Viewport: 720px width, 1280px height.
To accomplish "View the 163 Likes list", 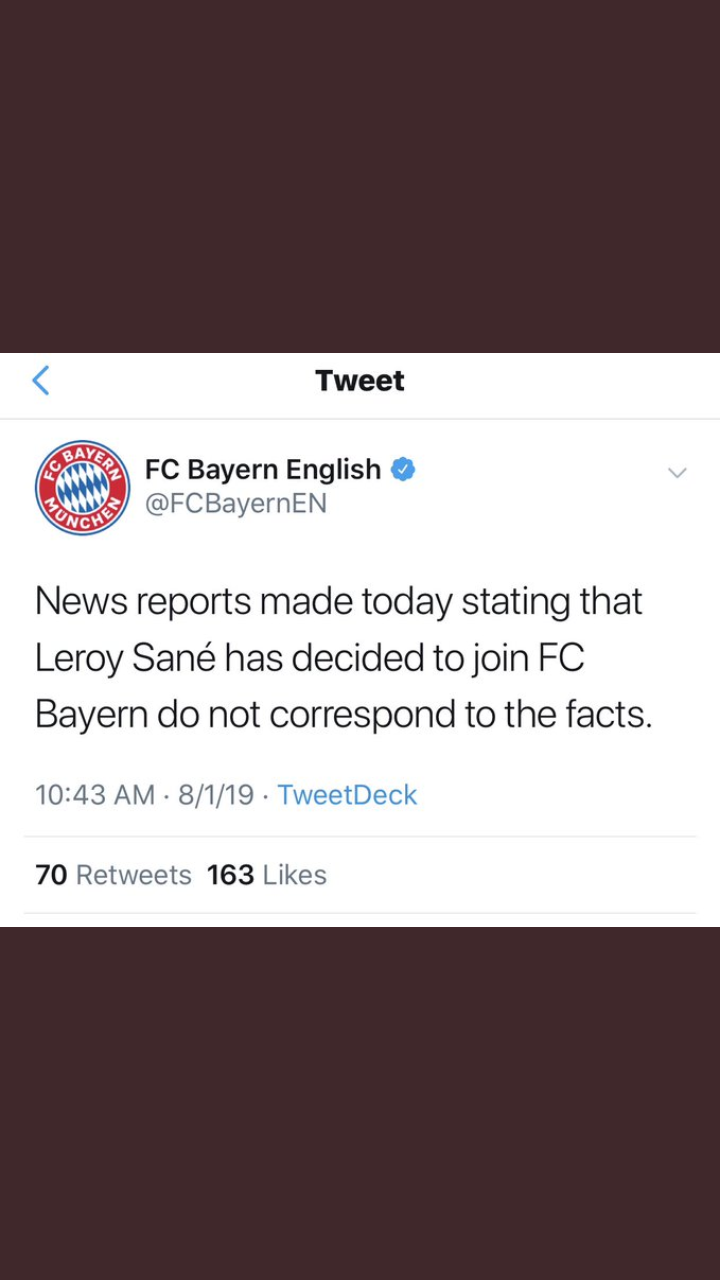I will pos(267,875).
